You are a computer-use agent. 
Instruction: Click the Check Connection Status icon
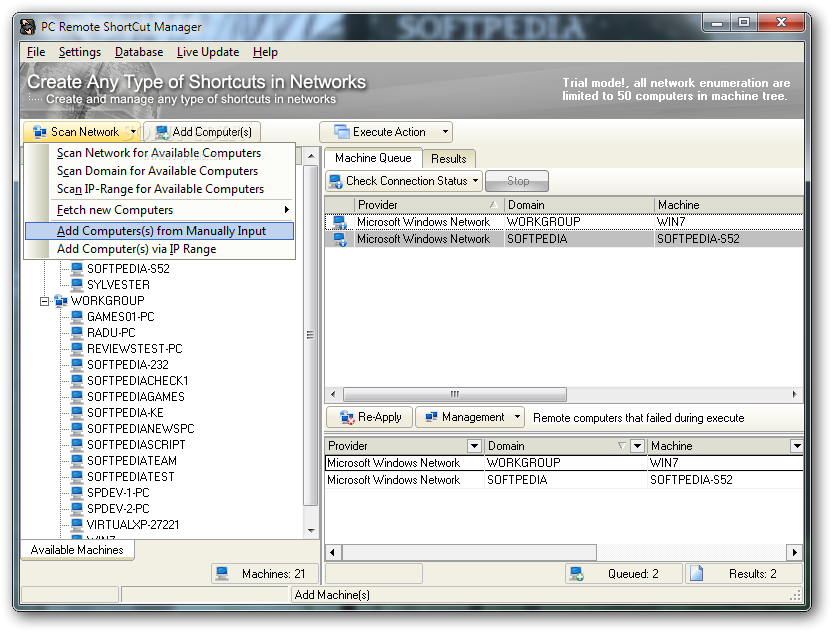[x=335, y=181]
